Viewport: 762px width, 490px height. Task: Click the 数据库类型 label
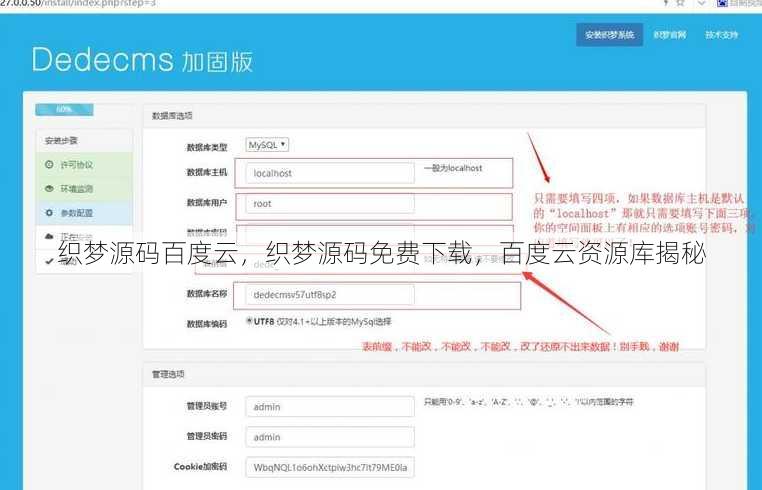click(207, 147)
